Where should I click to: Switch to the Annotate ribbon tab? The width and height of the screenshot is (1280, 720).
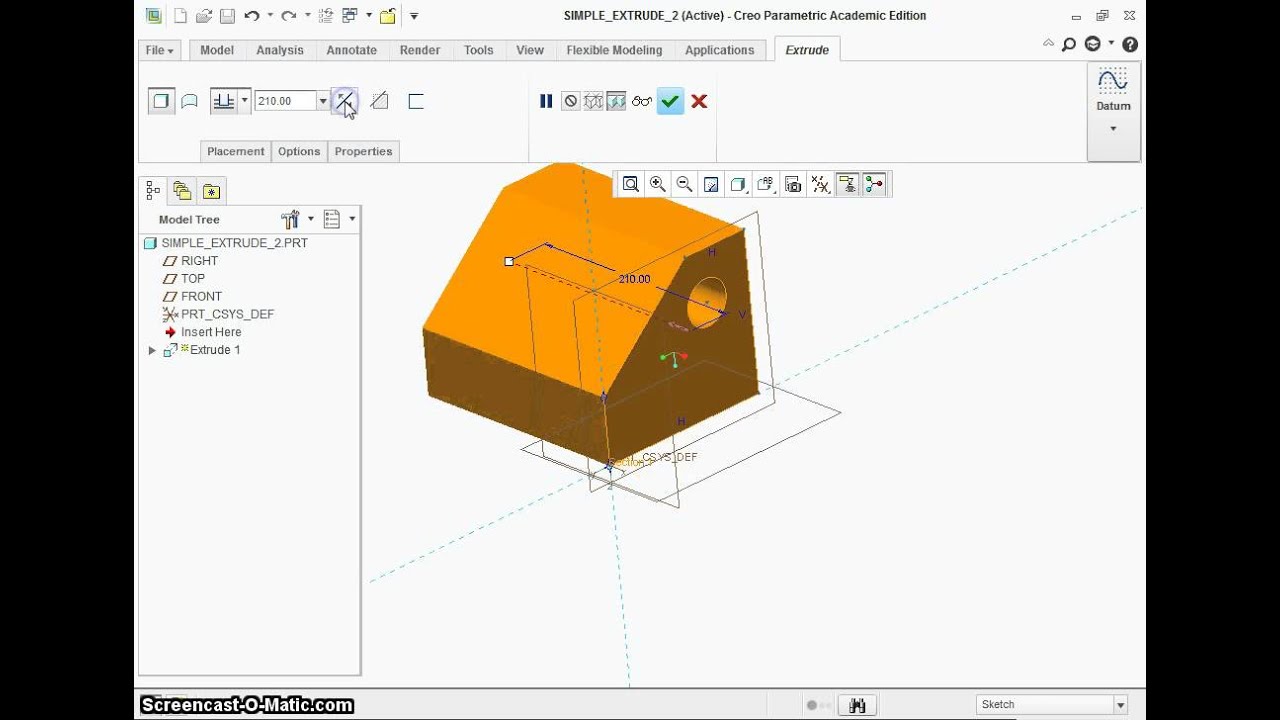point(352,50)
